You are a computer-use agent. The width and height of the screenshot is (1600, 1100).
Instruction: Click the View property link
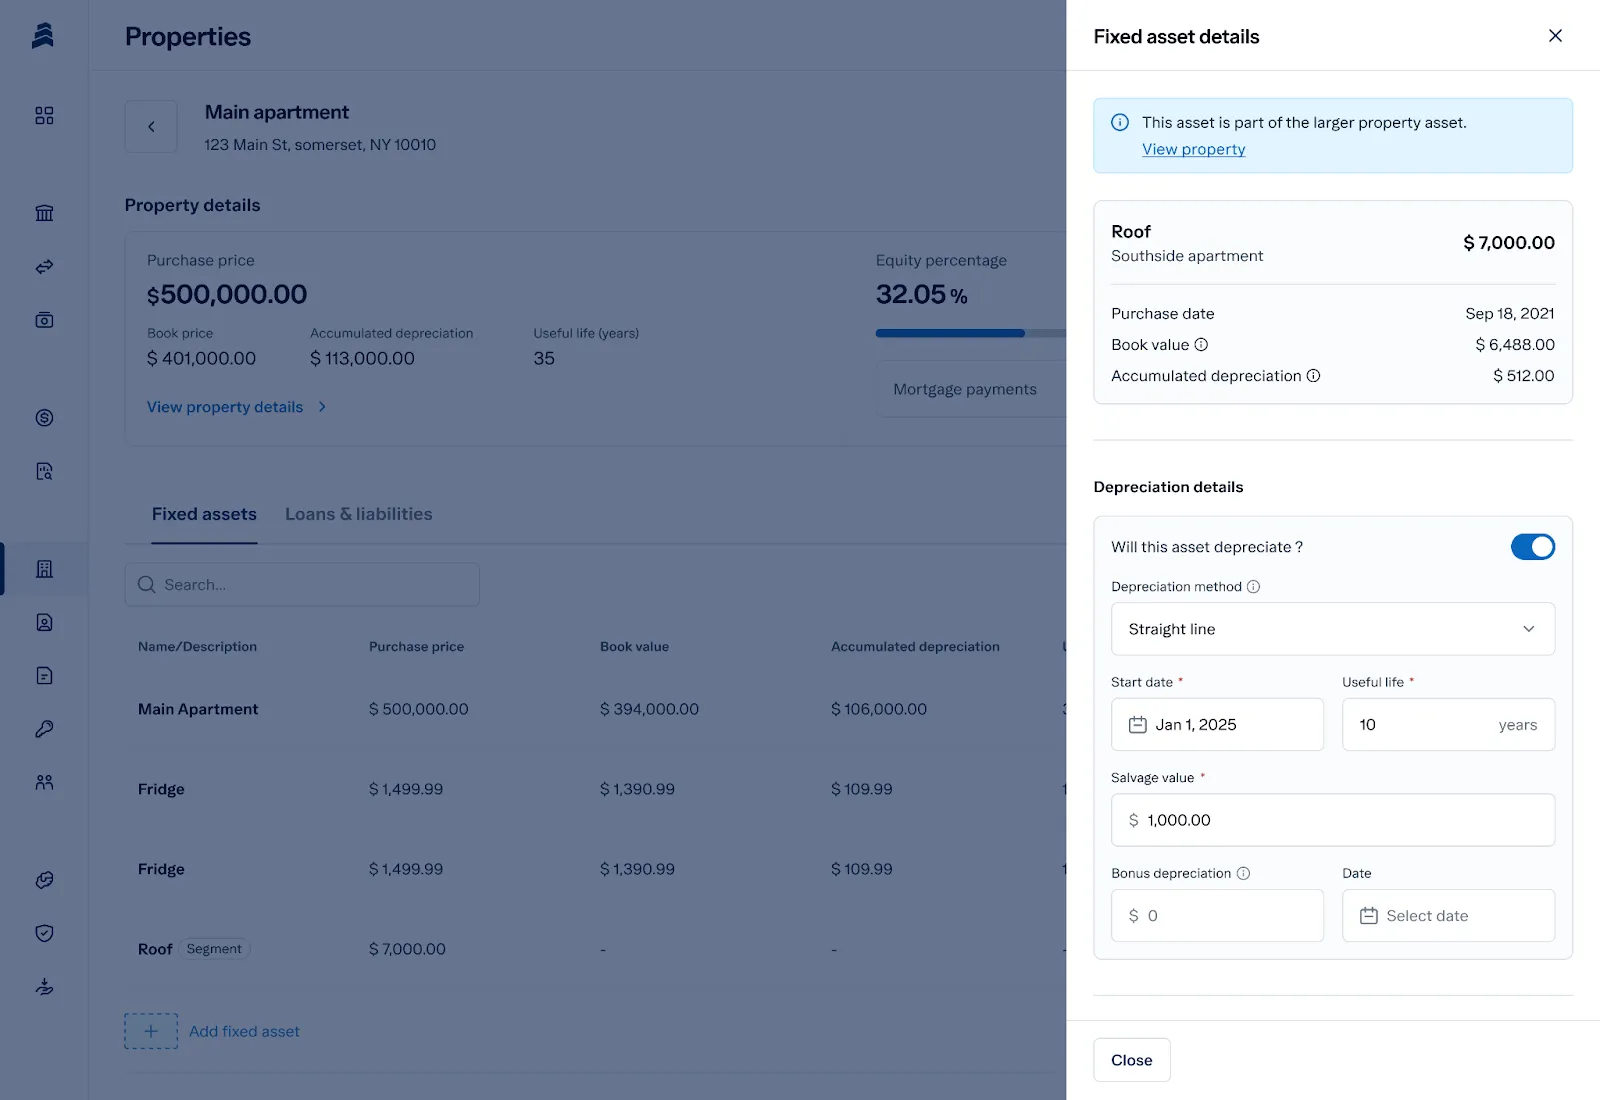pyautogui.click(x=1193, y=149)
